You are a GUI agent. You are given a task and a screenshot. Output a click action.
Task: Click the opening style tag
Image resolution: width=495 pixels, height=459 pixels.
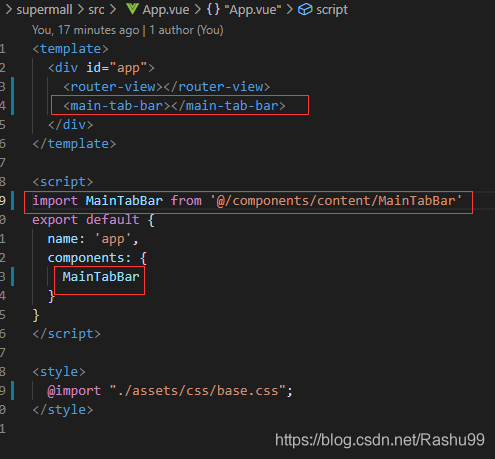tap(59, 372)
